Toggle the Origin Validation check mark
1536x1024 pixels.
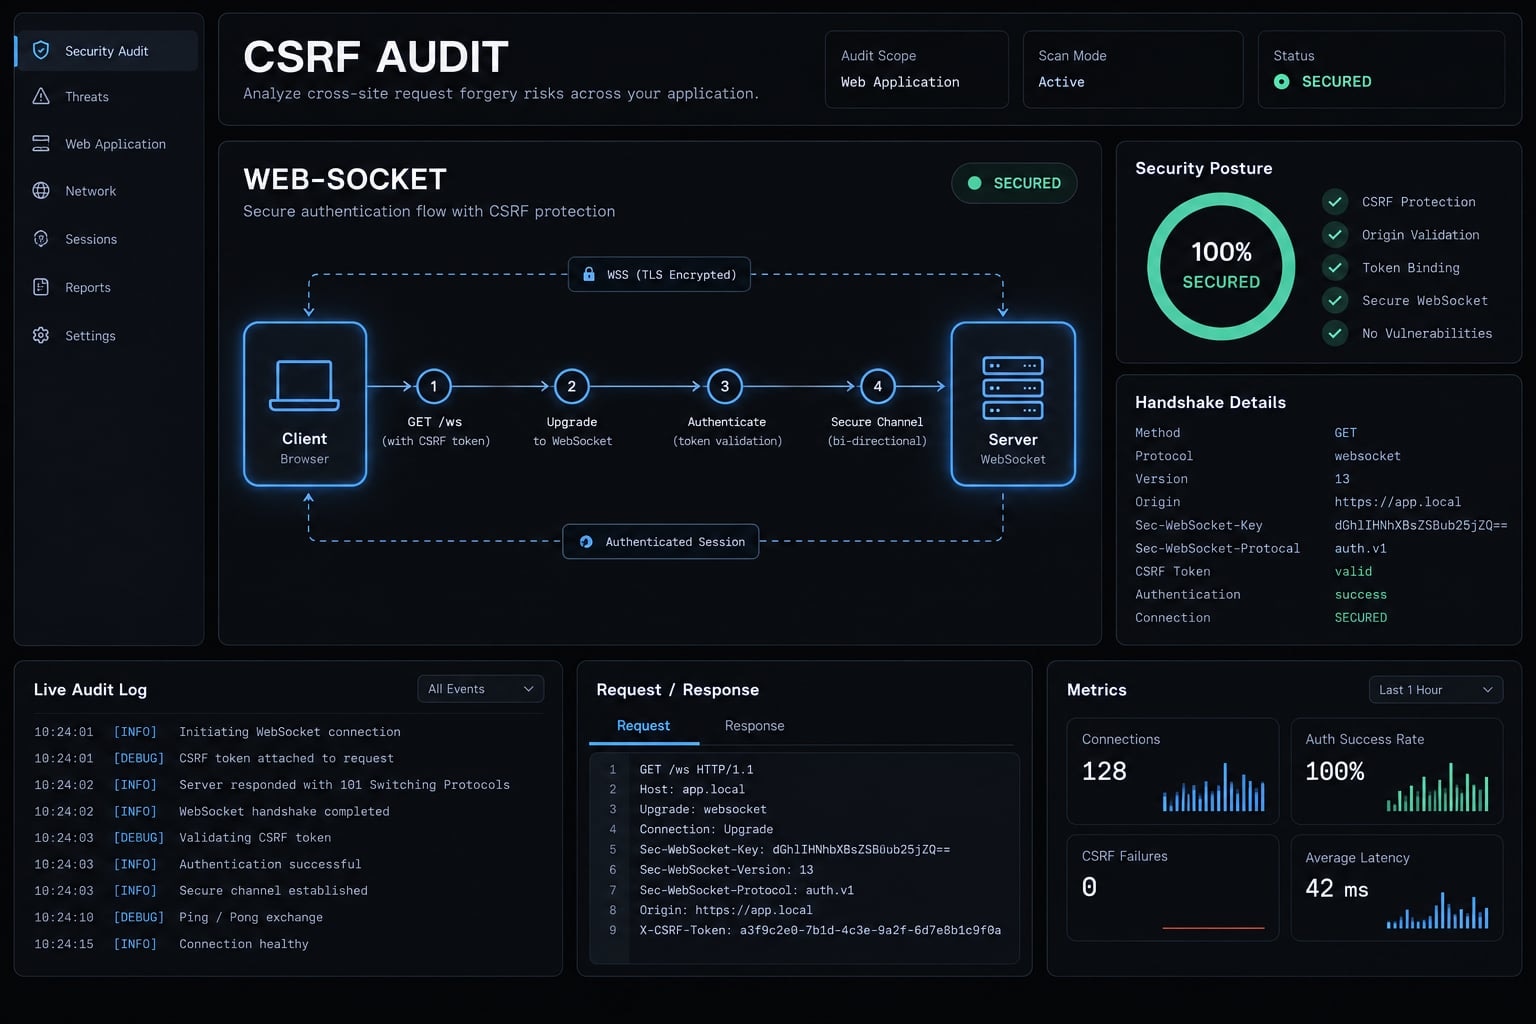pyautogui.click(x=1335, y=234)
